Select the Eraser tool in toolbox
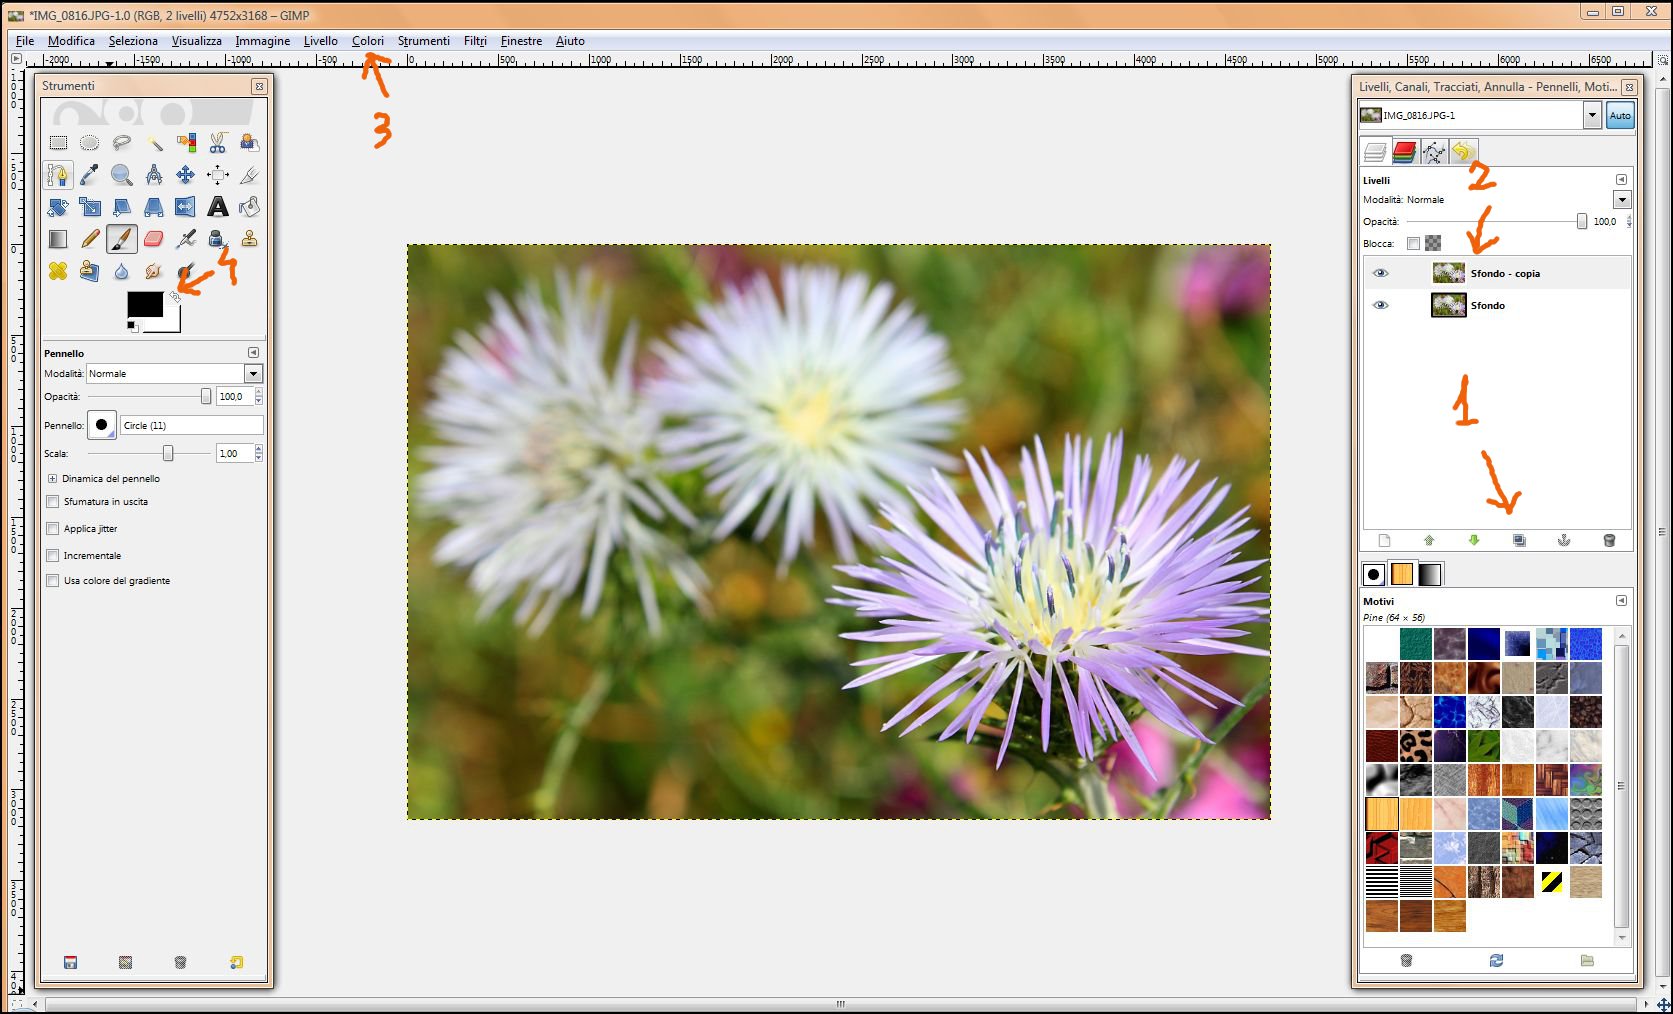 [x=153, y=239]
